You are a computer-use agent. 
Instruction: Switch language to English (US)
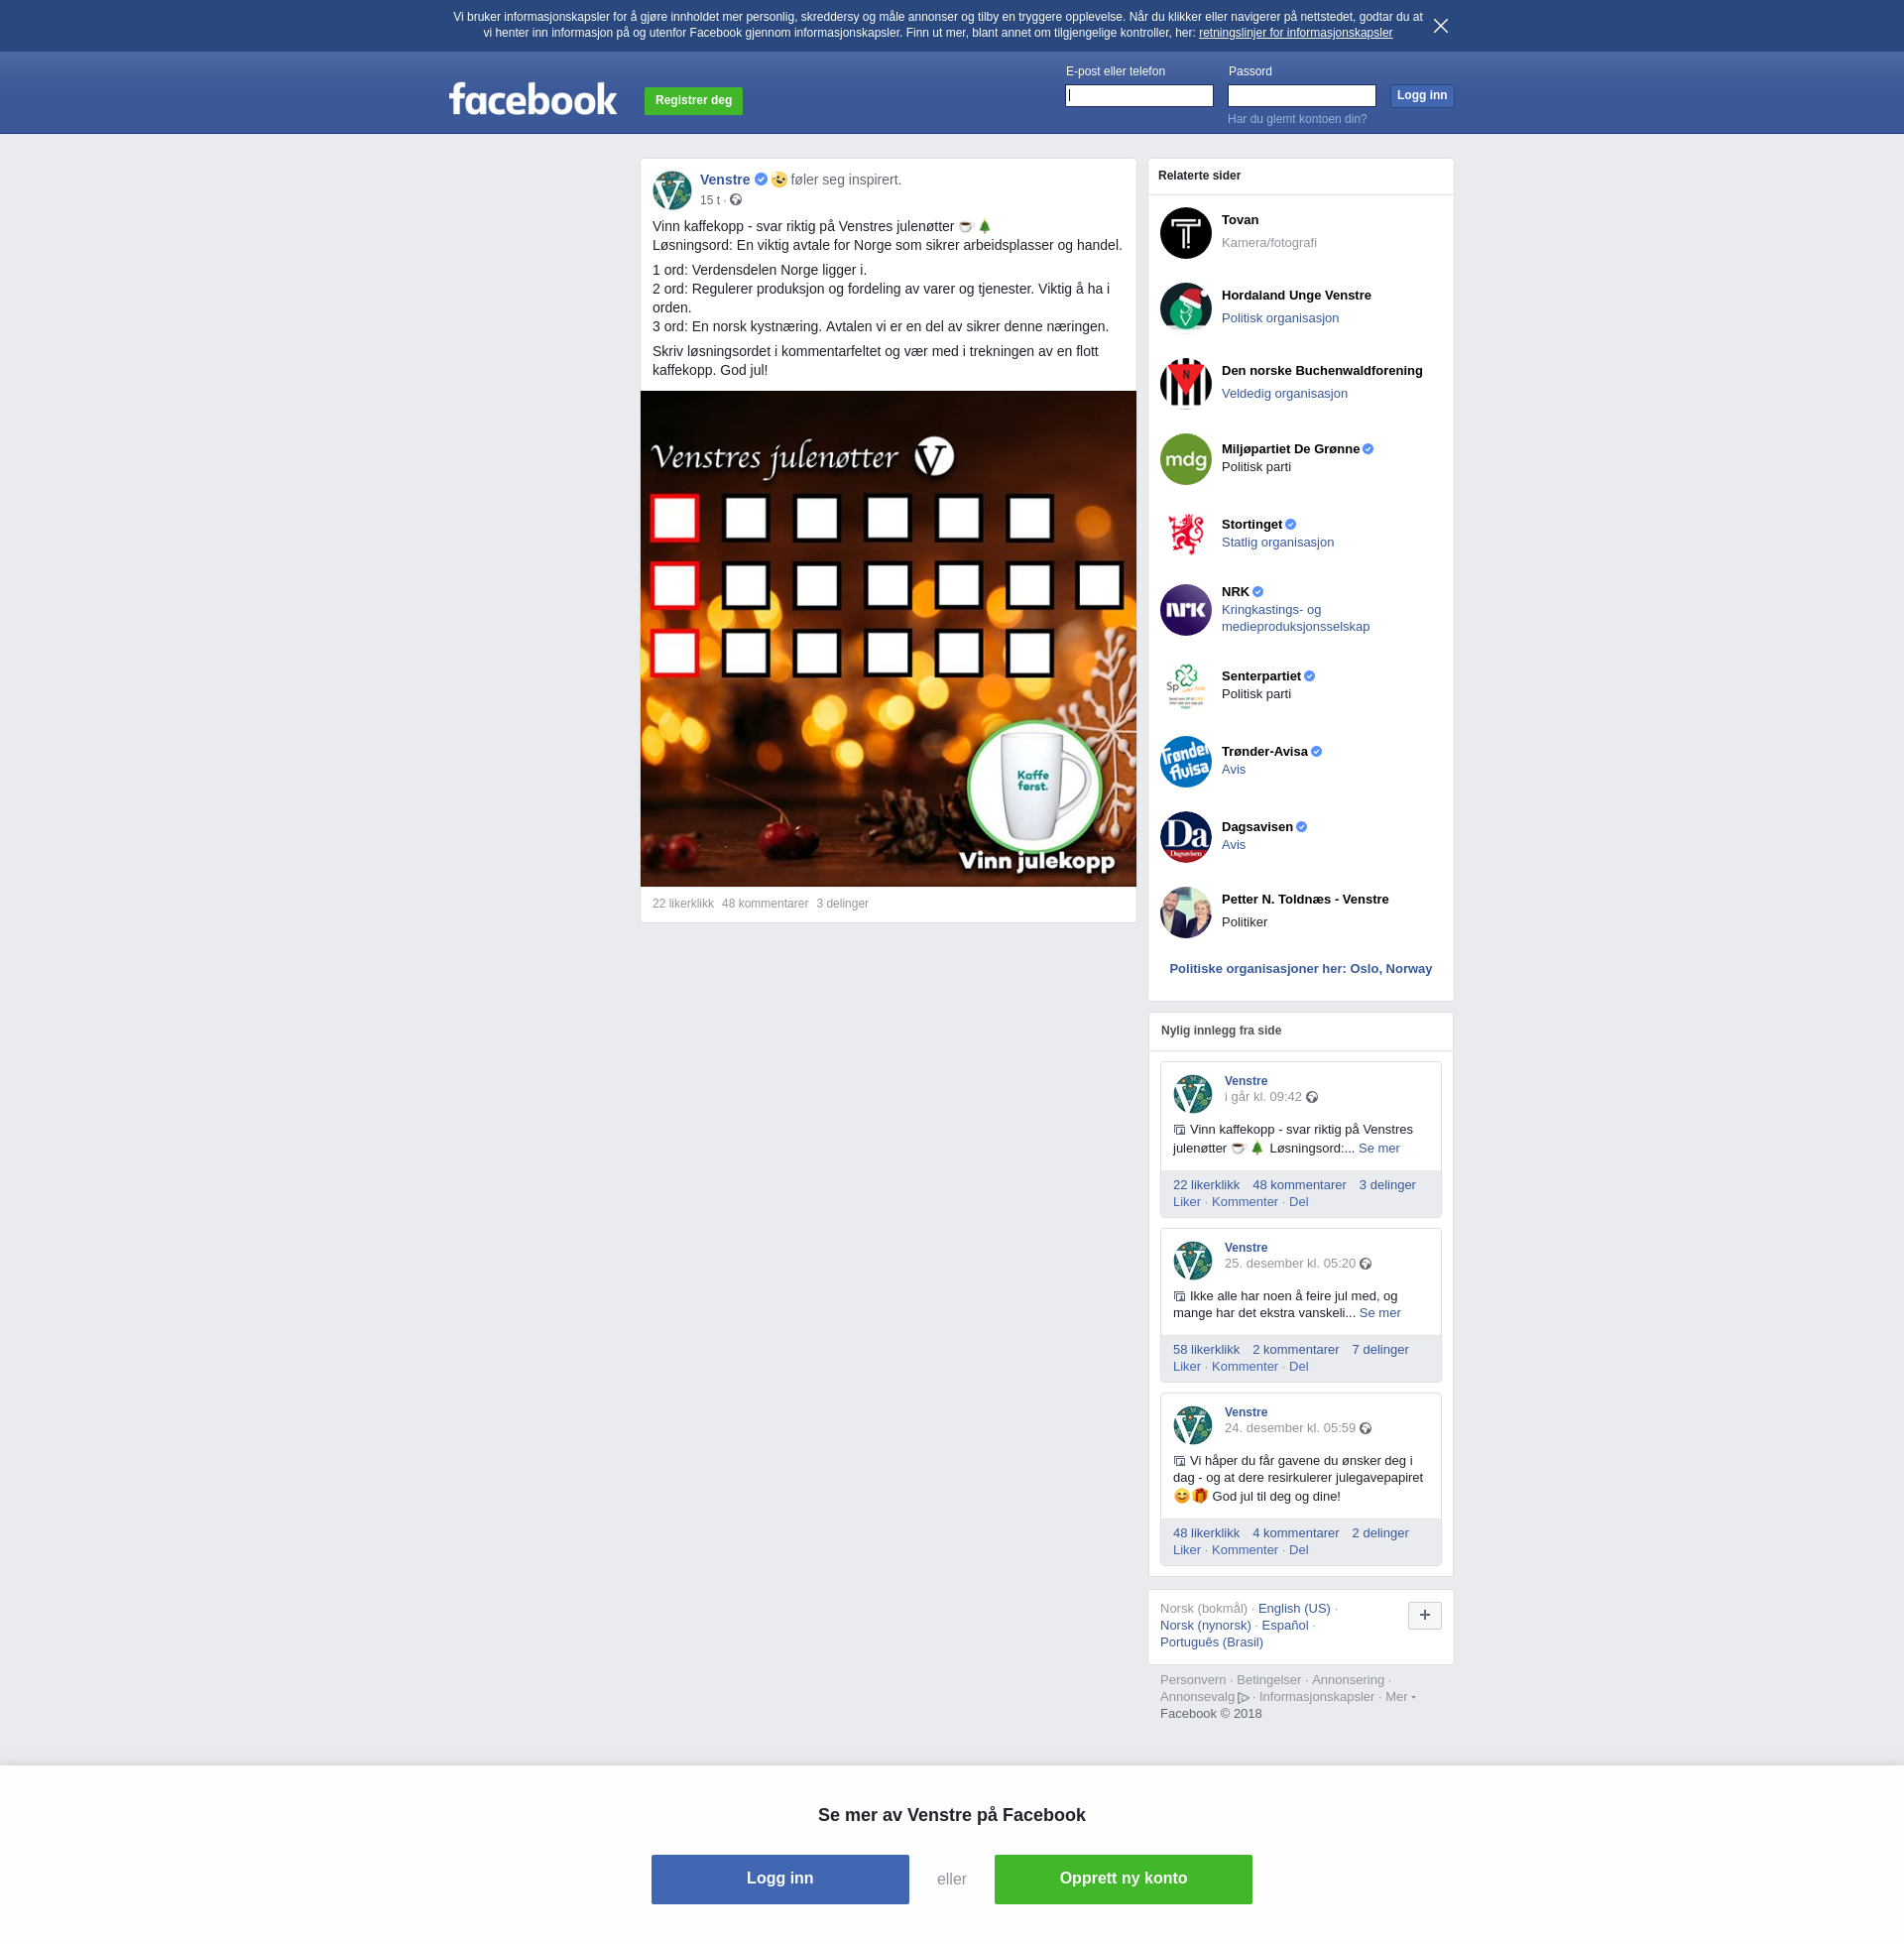1293,1608
